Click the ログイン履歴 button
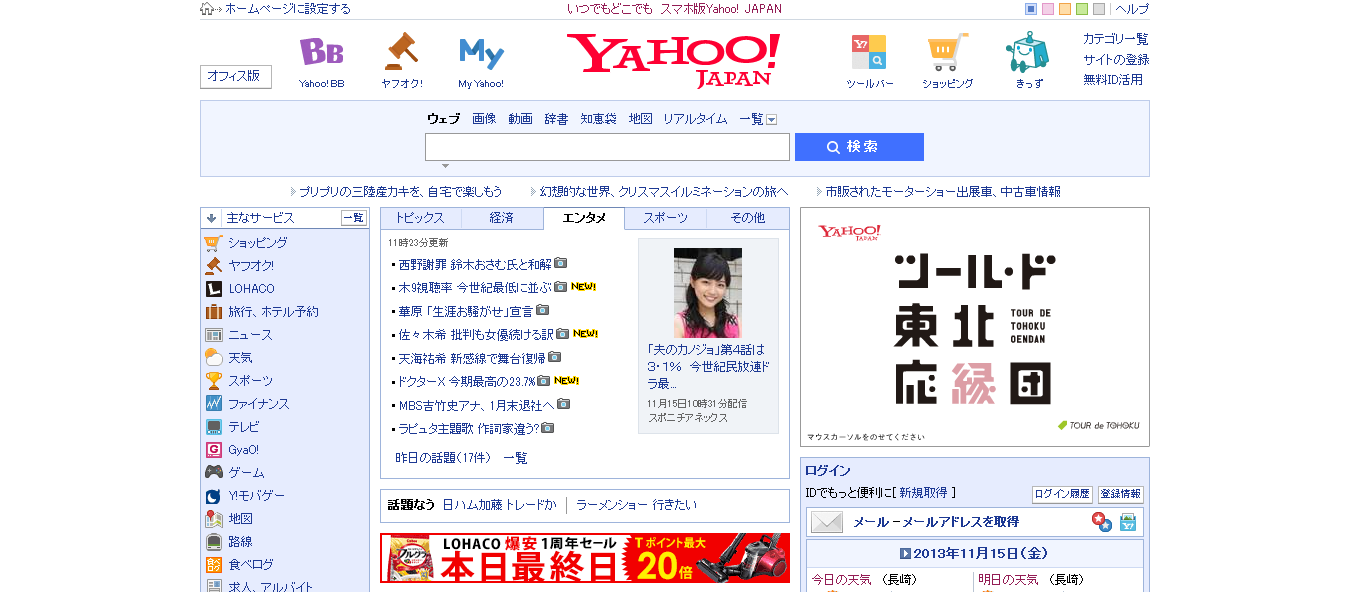 (1062, 494)
